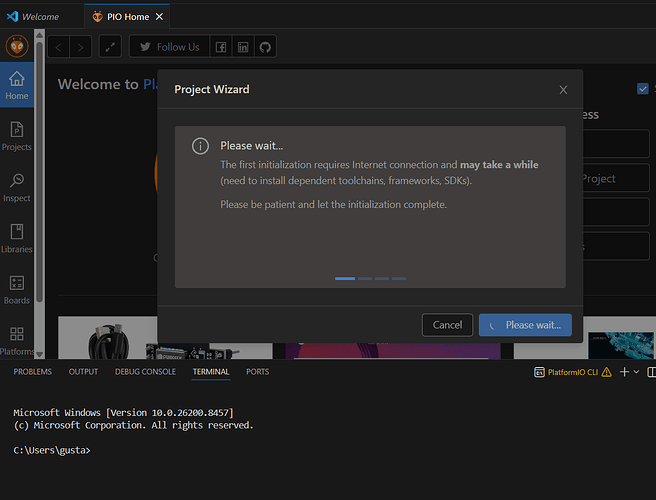This screenshot has height=500, width=656.
Task: Go to the Libraries section
Action: pyautogui.click(x=17, y=238)
